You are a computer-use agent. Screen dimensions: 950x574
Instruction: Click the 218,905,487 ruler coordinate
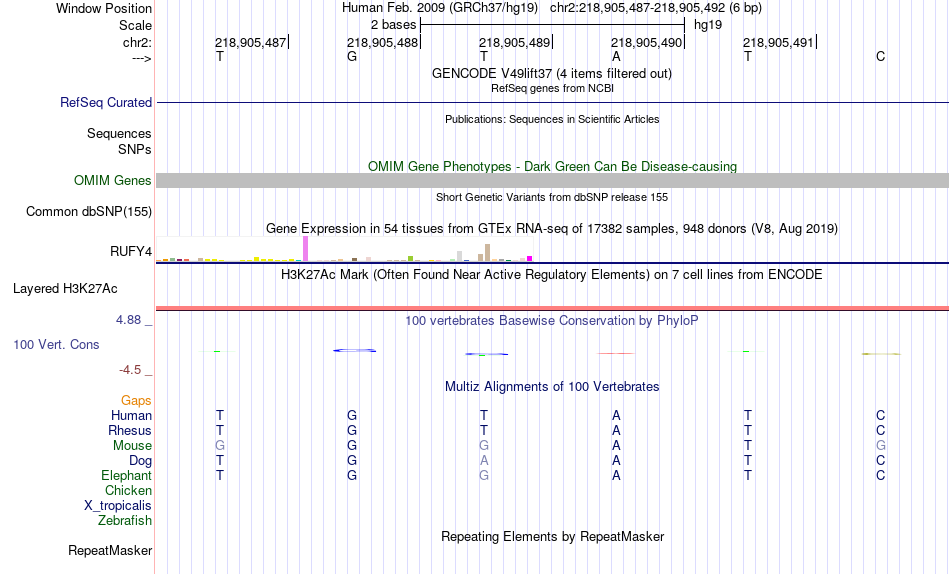point(250,42)
